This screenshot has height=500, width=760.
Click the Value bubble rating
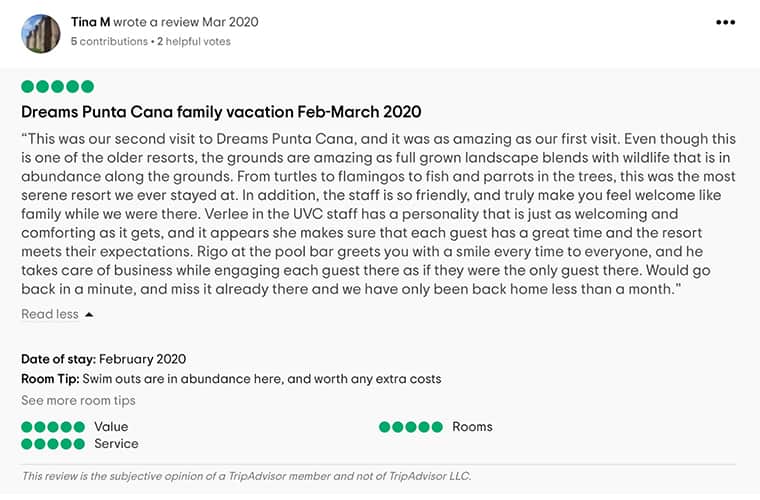pos(53,426)
